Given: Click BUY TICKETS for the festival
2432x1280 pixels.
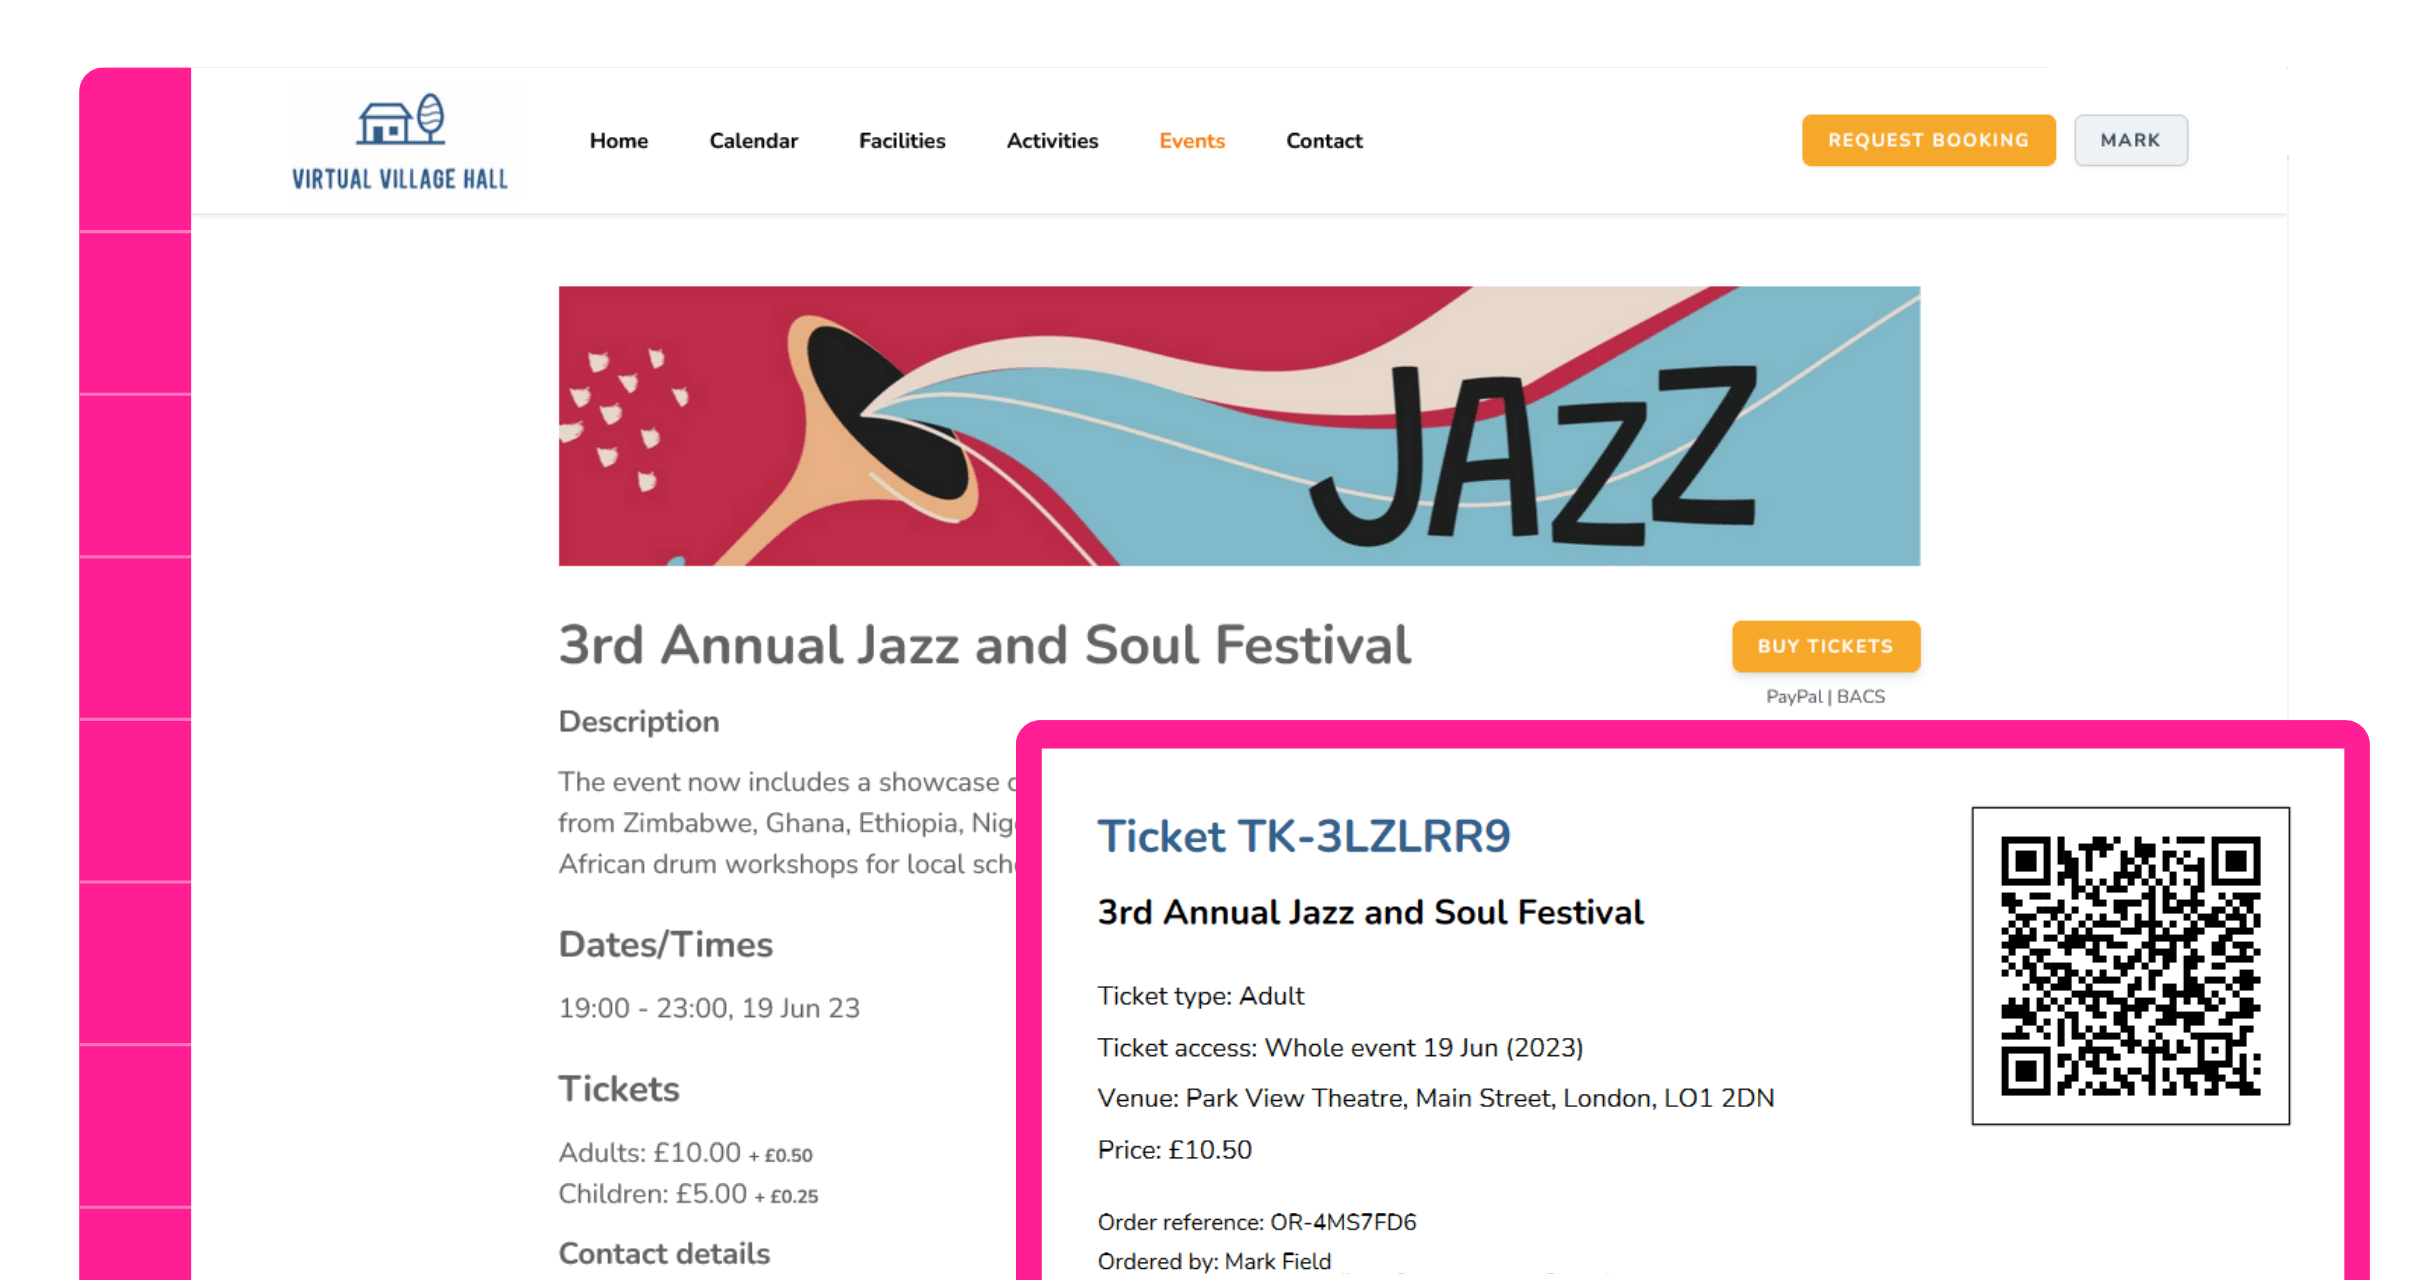Looking at the screenshot, I should click(1825, 646).
